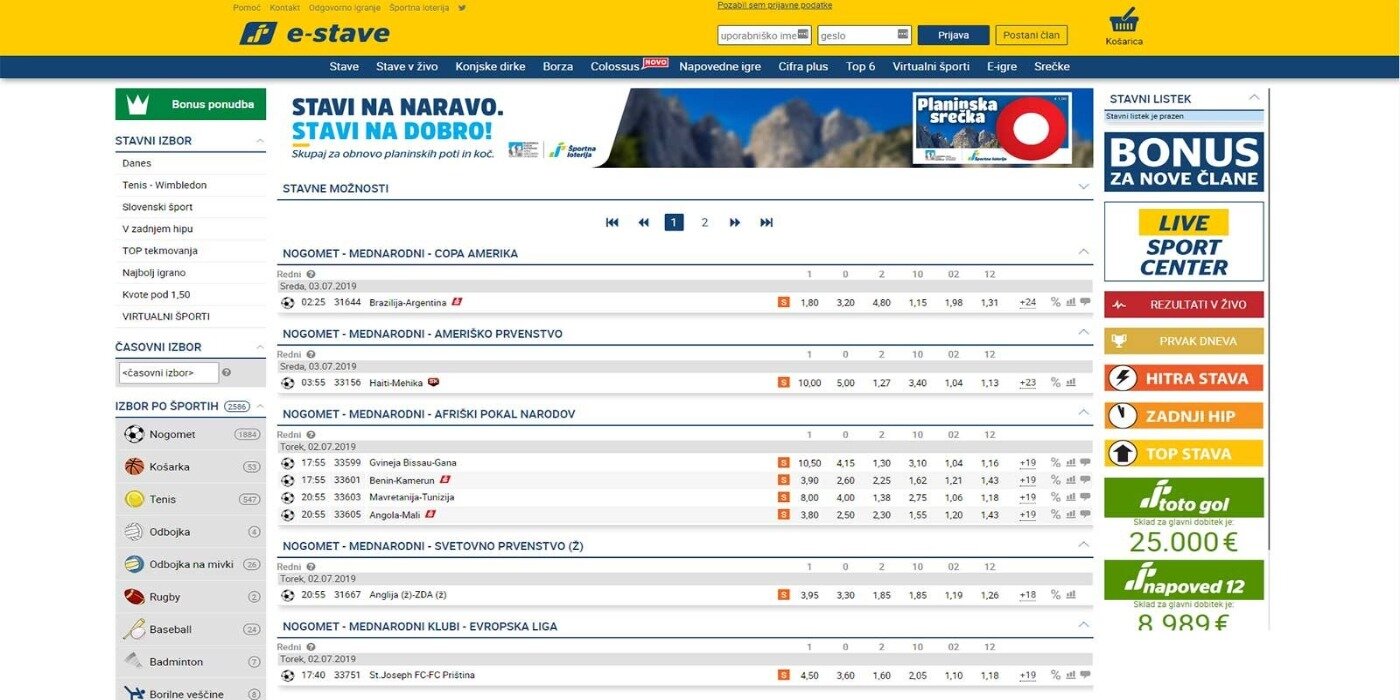Select the Badminton shuttlecock icon
The height and width of the screenshot is (700, 1400).
134,661
